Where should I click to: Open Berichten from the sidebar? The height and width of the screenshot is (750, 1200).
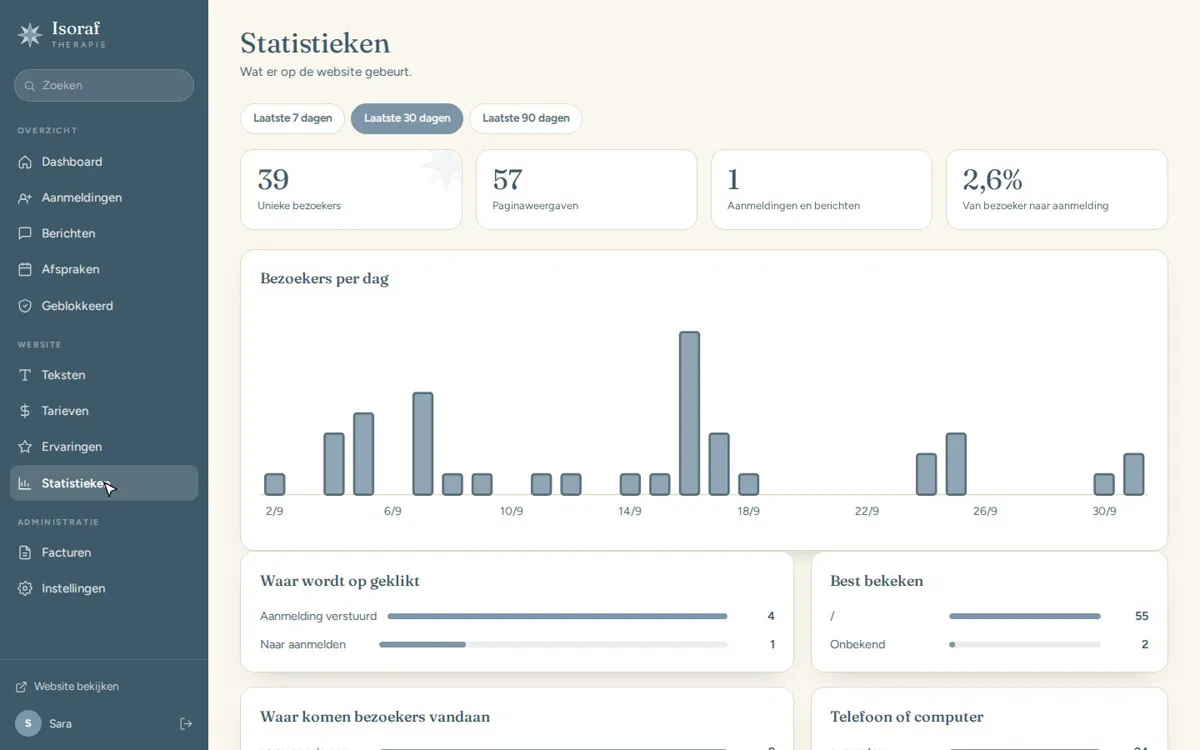(x=104, y=234)
